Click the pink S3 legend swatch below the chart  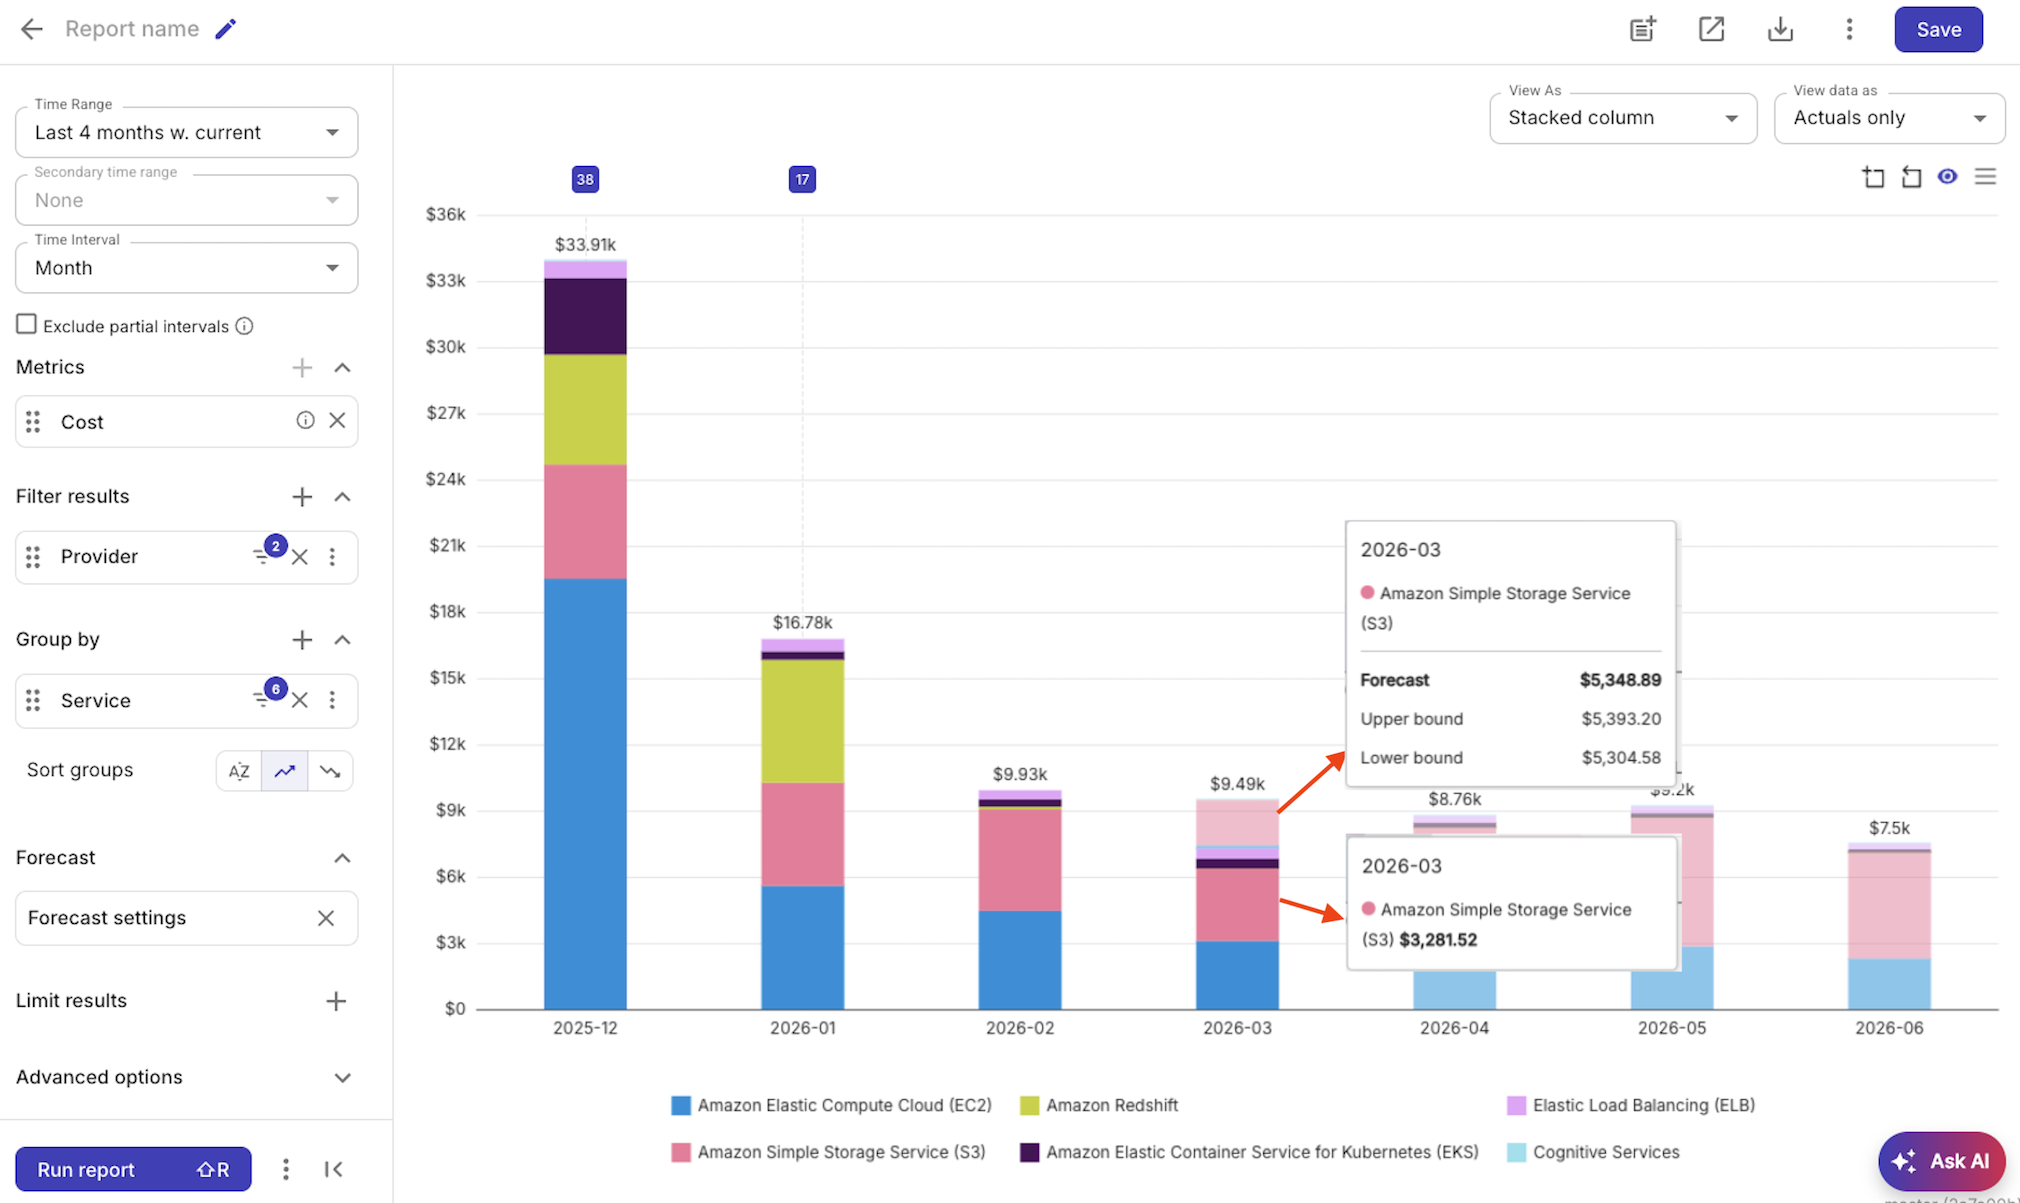(680, 1152)
